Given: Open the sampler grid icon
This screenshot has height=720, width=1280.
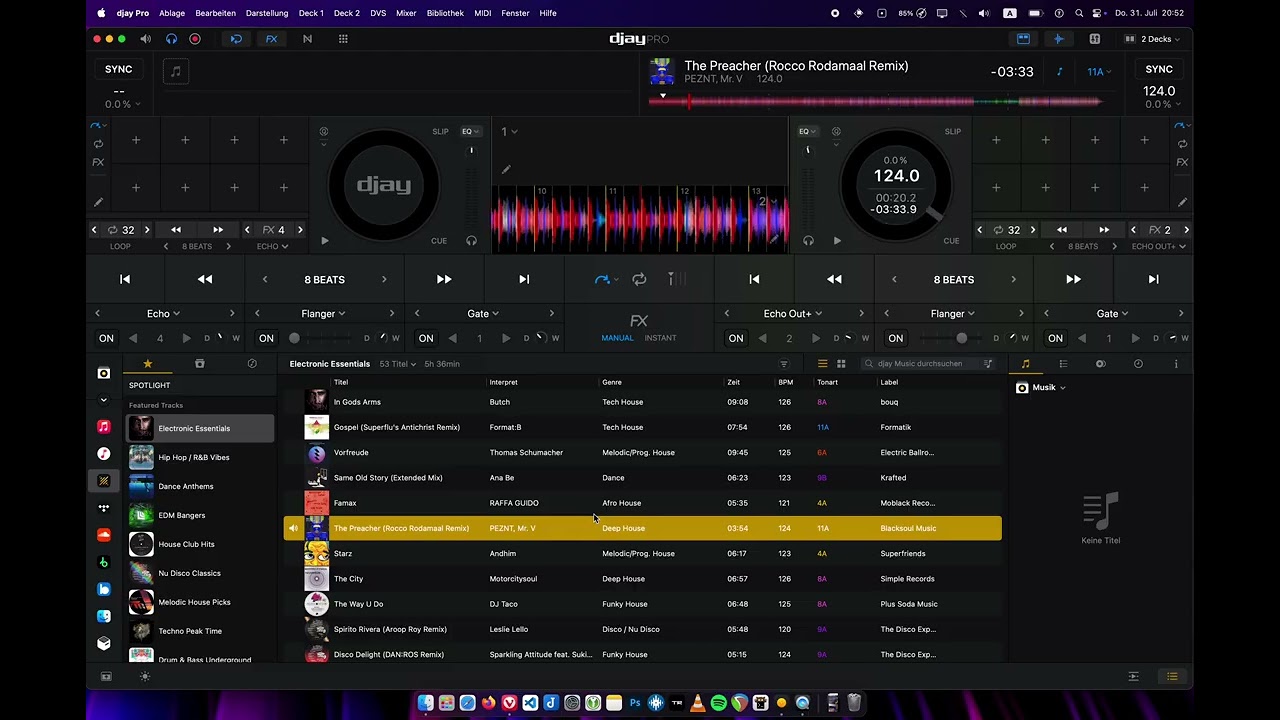Looking at the screenshot, I should tap(343, 39).
